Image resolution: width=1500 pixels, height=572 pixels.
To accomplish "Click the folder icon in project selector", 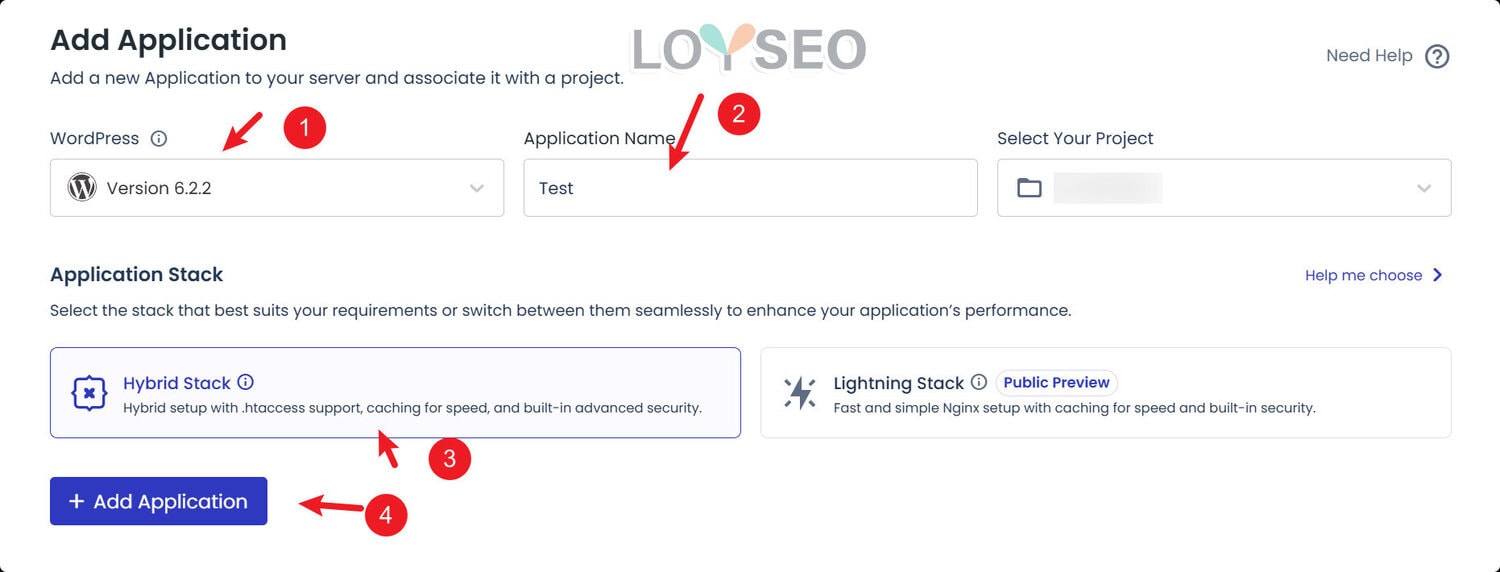I will point(1029,188).
